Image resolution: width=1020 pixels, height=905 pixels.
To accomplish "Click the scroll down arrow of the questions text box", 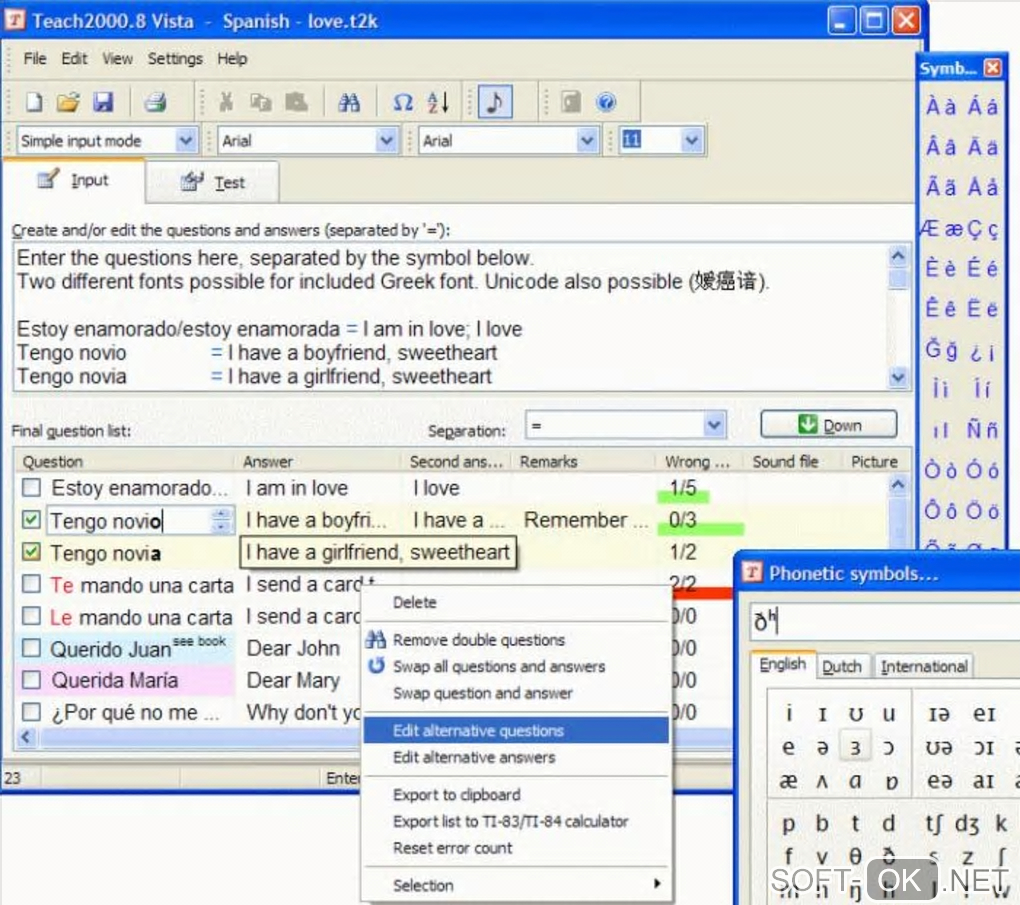I will (898, 377).
